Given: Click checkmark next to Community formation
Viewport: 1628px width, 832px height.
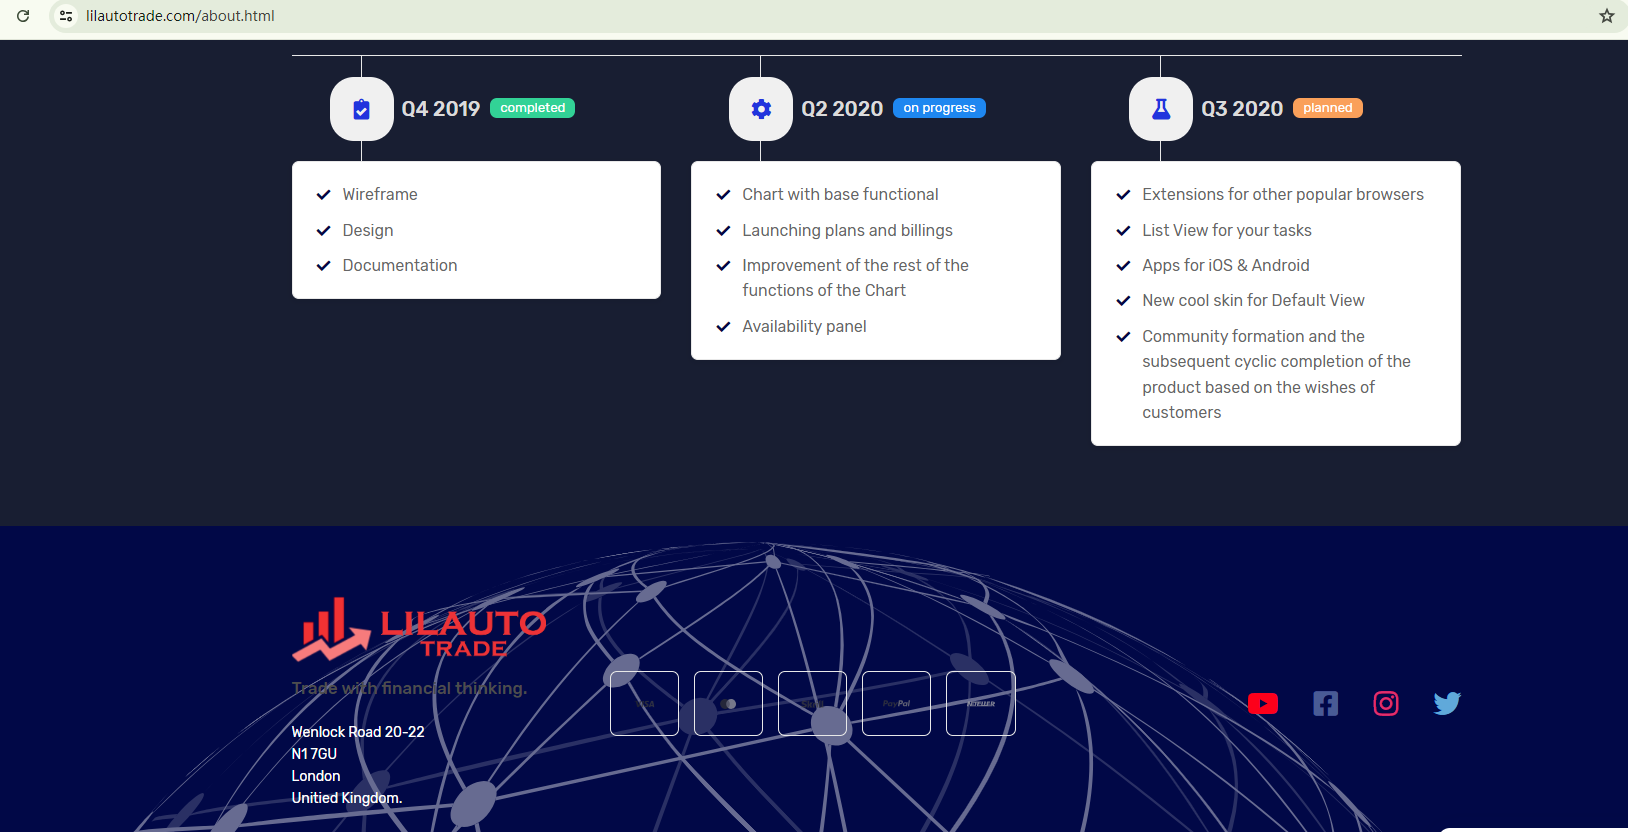Looking at the screenshot, I should [1123, 337].
